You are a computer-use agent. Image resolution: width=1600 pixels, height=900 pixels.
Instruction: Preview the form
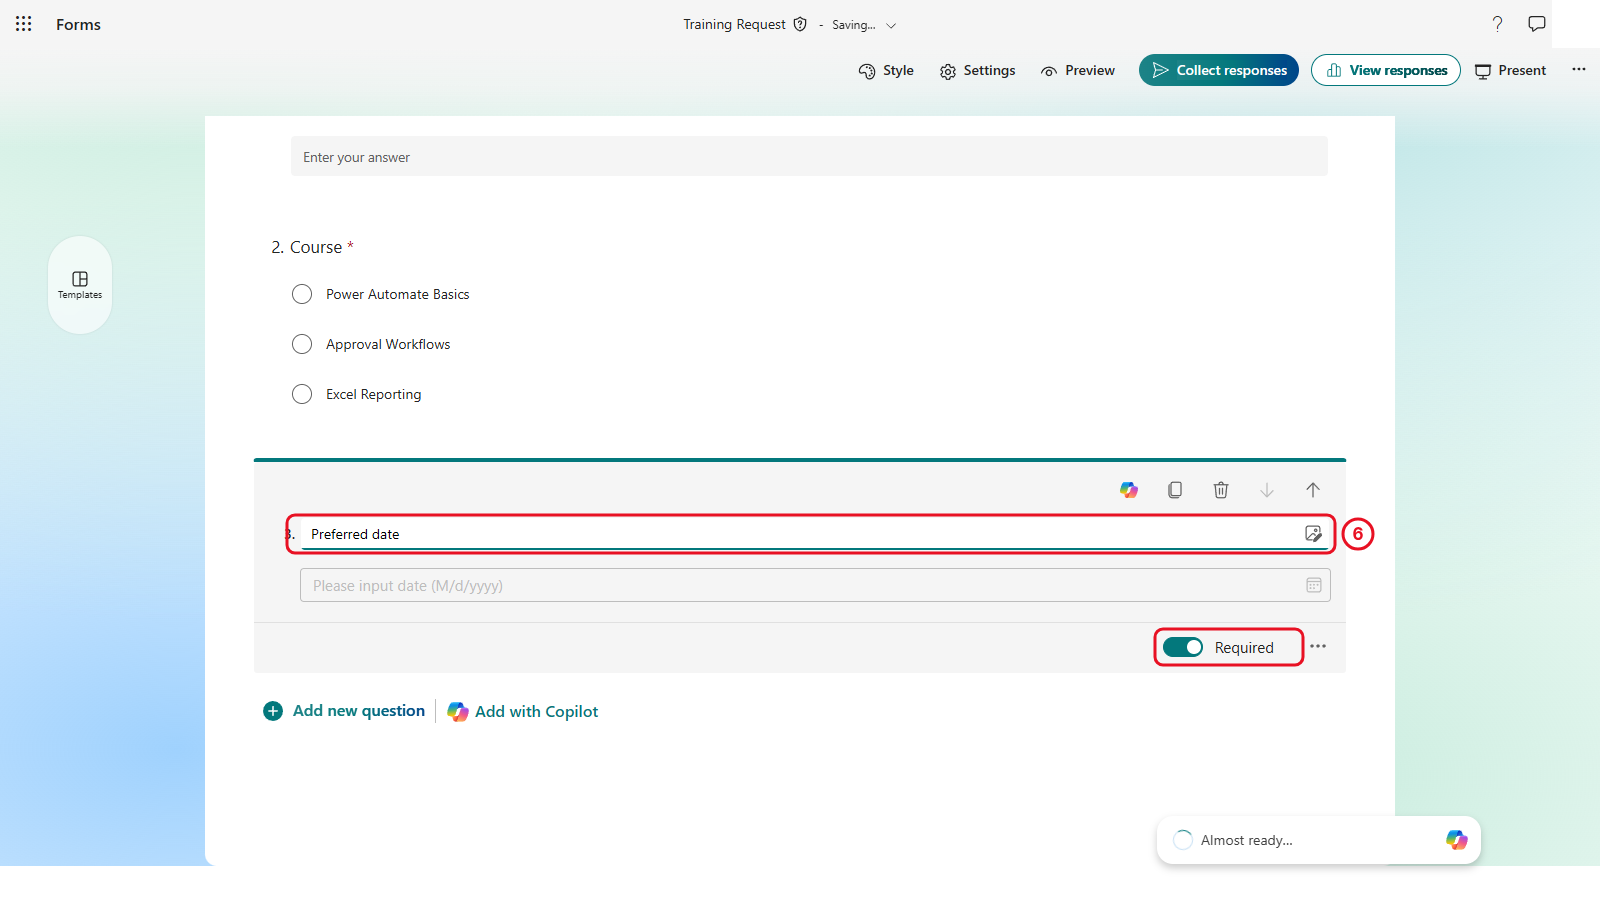[1077, 71]
